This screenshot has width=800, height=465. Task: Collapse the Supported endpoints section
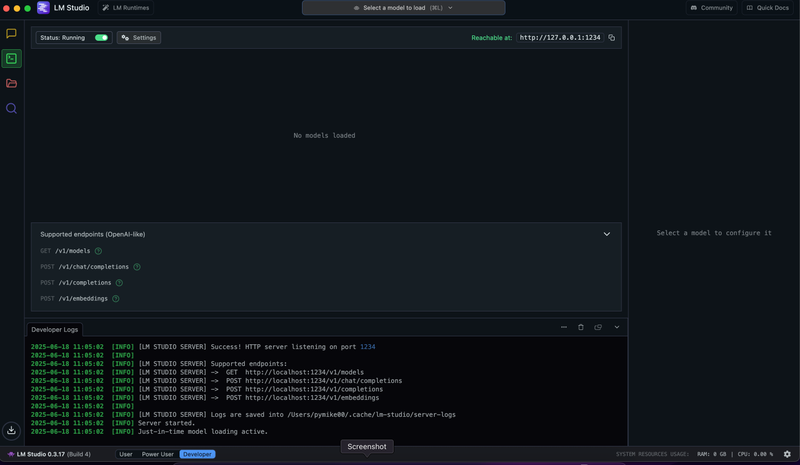607,234
